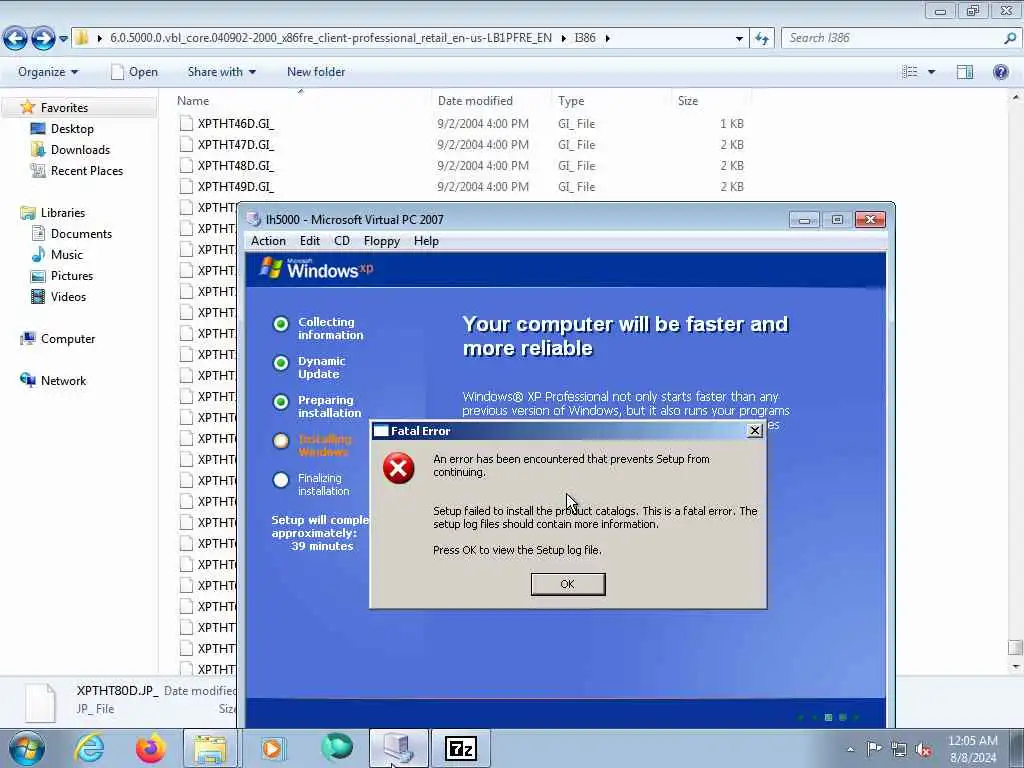Viewport: 1024px width, 768px height.
Task: Open the Floppy menu in Virtual PC
Action: point(381,241)
